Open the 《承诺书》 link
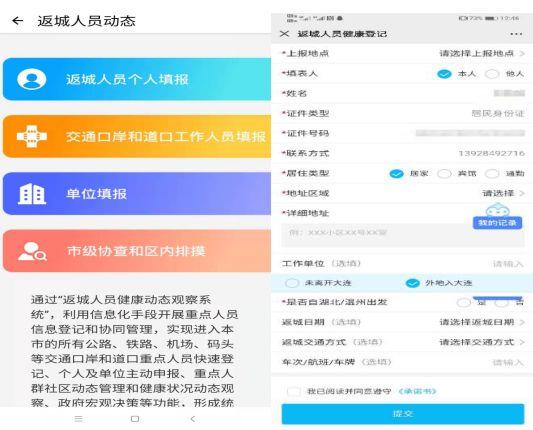This screenshot has height=430, width=533. pos(417,391)
